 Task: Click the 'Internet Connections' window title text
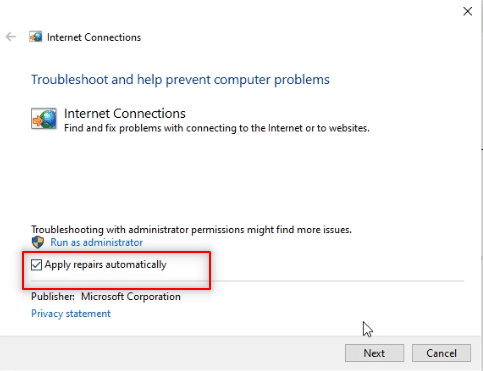click(x=94, y=37)
